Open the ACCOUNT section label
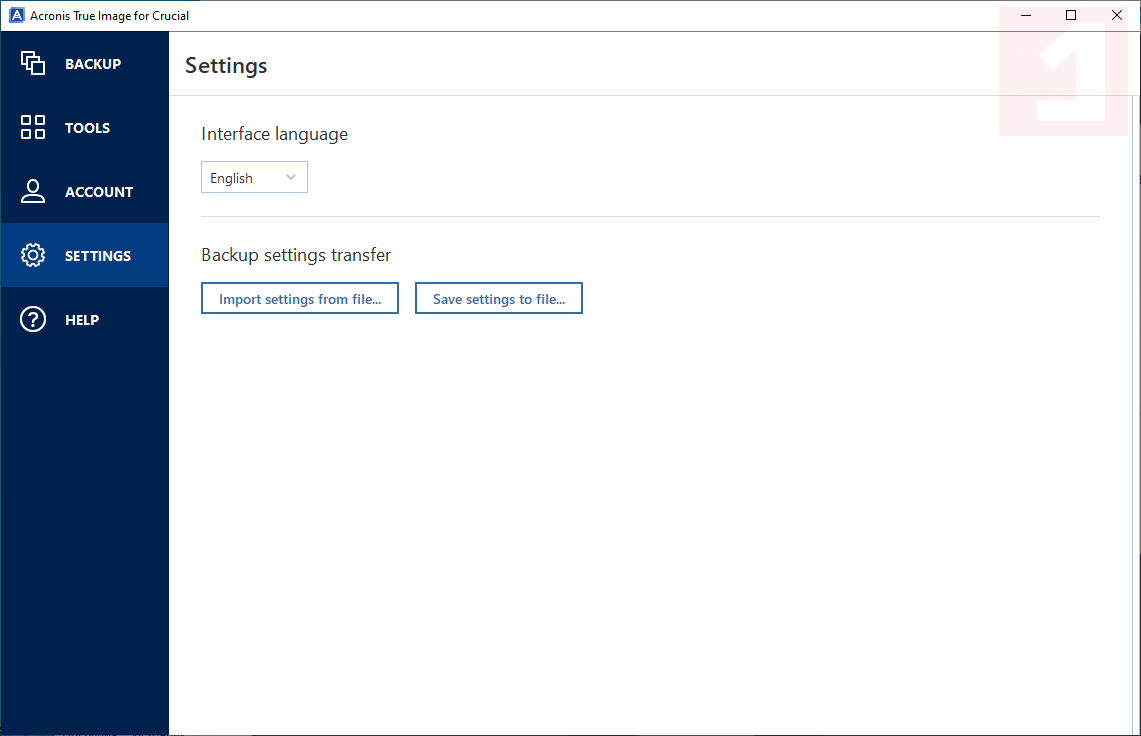The width and height of the screenshot is (1141, 736). [x=99, y=192]
